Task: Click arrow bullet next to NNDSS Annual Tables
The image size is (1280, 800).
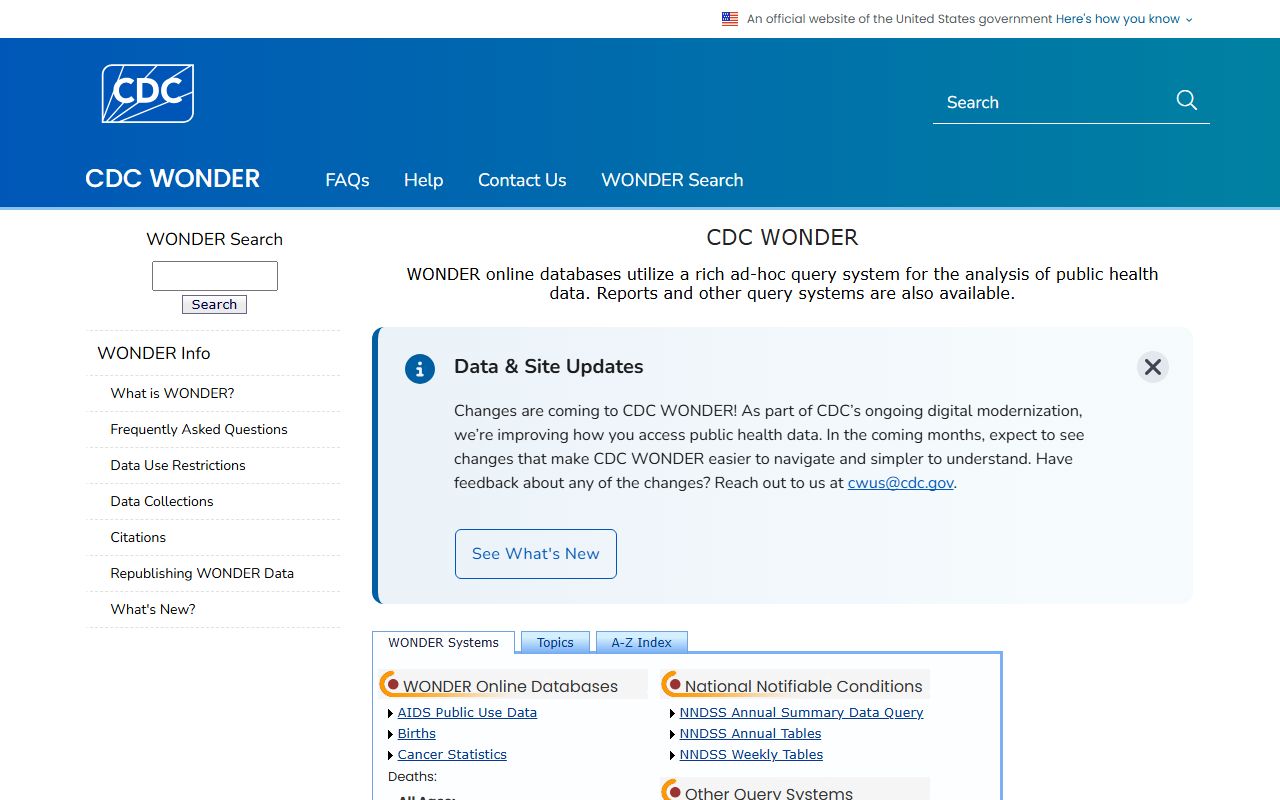Action: [673, 734]
